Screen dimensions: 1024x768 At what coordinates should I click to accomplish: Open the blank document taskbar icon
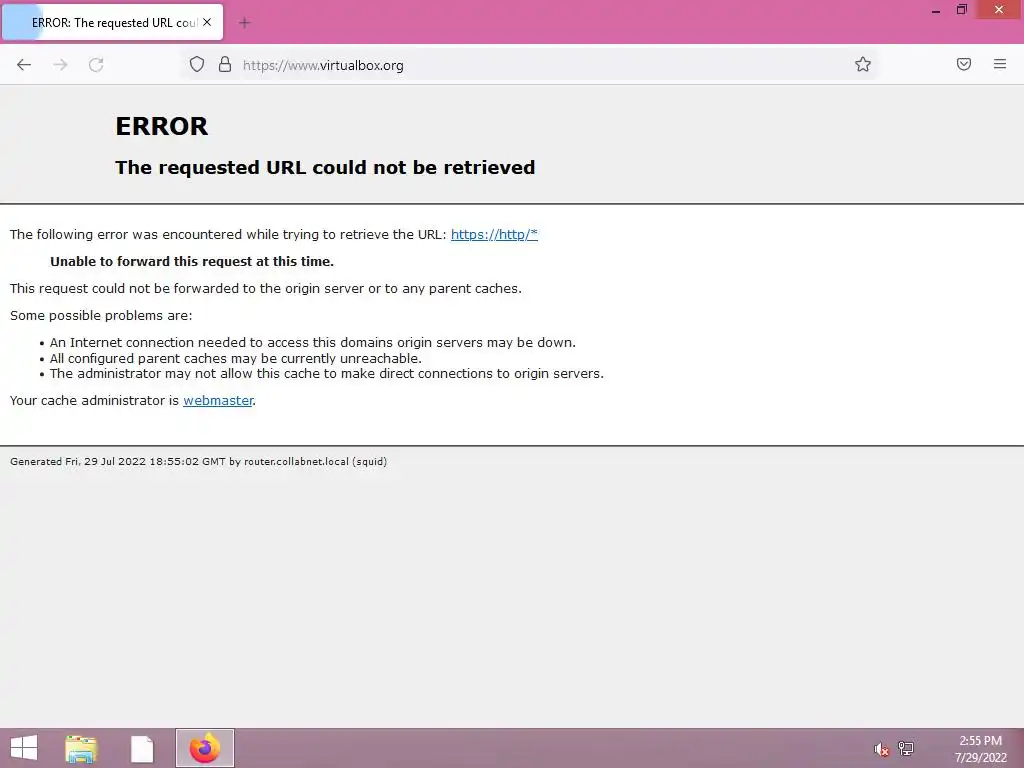(142, 749)
